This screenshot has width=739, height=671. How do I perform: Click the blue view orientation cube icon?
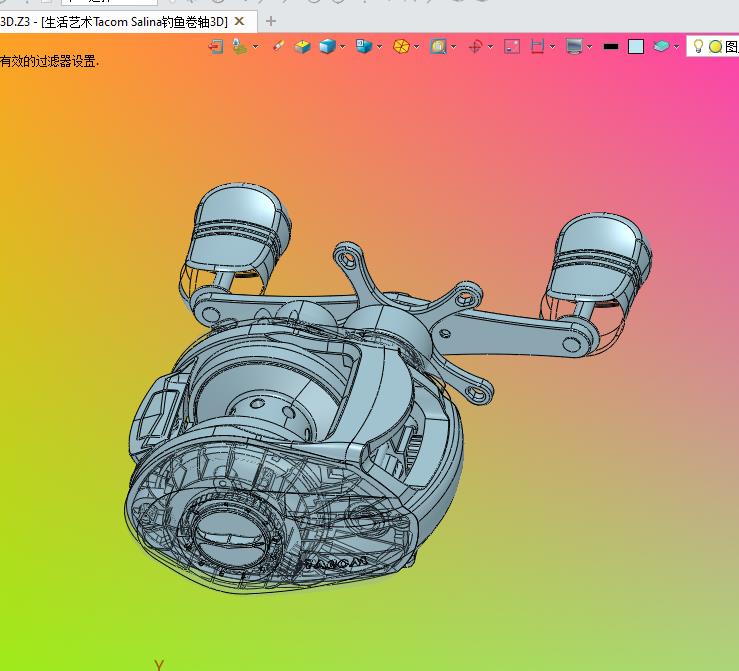[363, 46]
